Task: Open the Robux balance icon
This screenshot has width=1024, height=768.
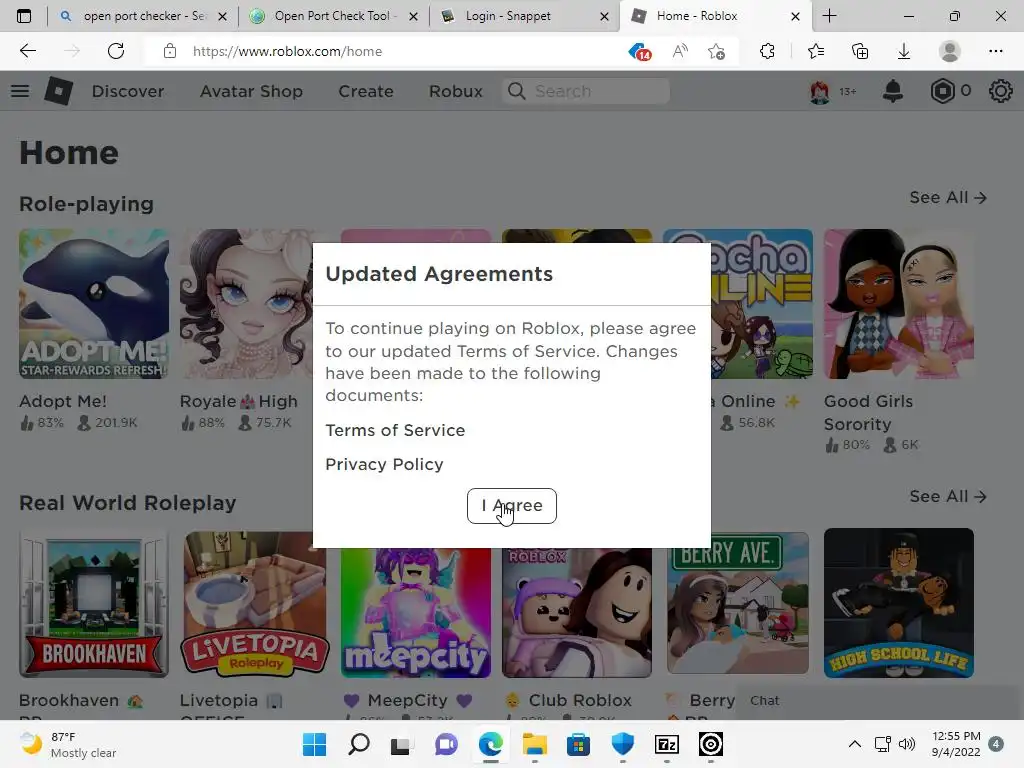Action: (942, 91)
